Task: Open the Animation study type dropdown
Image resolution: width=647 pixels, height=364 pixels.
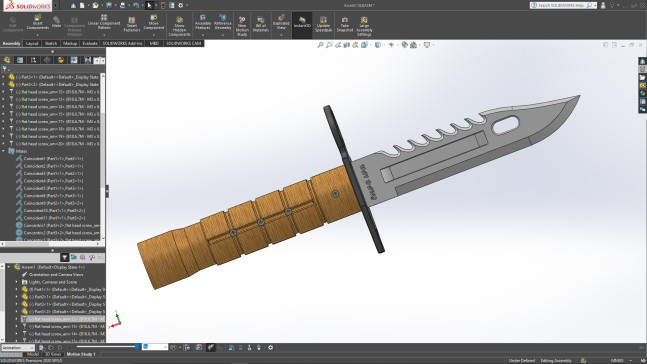Action: click(18, 347)
